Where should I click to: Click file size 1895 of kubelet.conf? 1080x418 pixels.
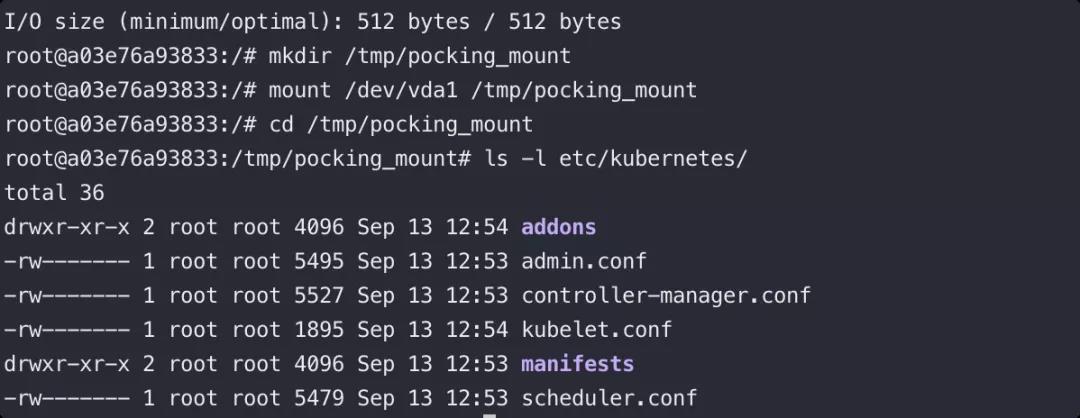319,329
